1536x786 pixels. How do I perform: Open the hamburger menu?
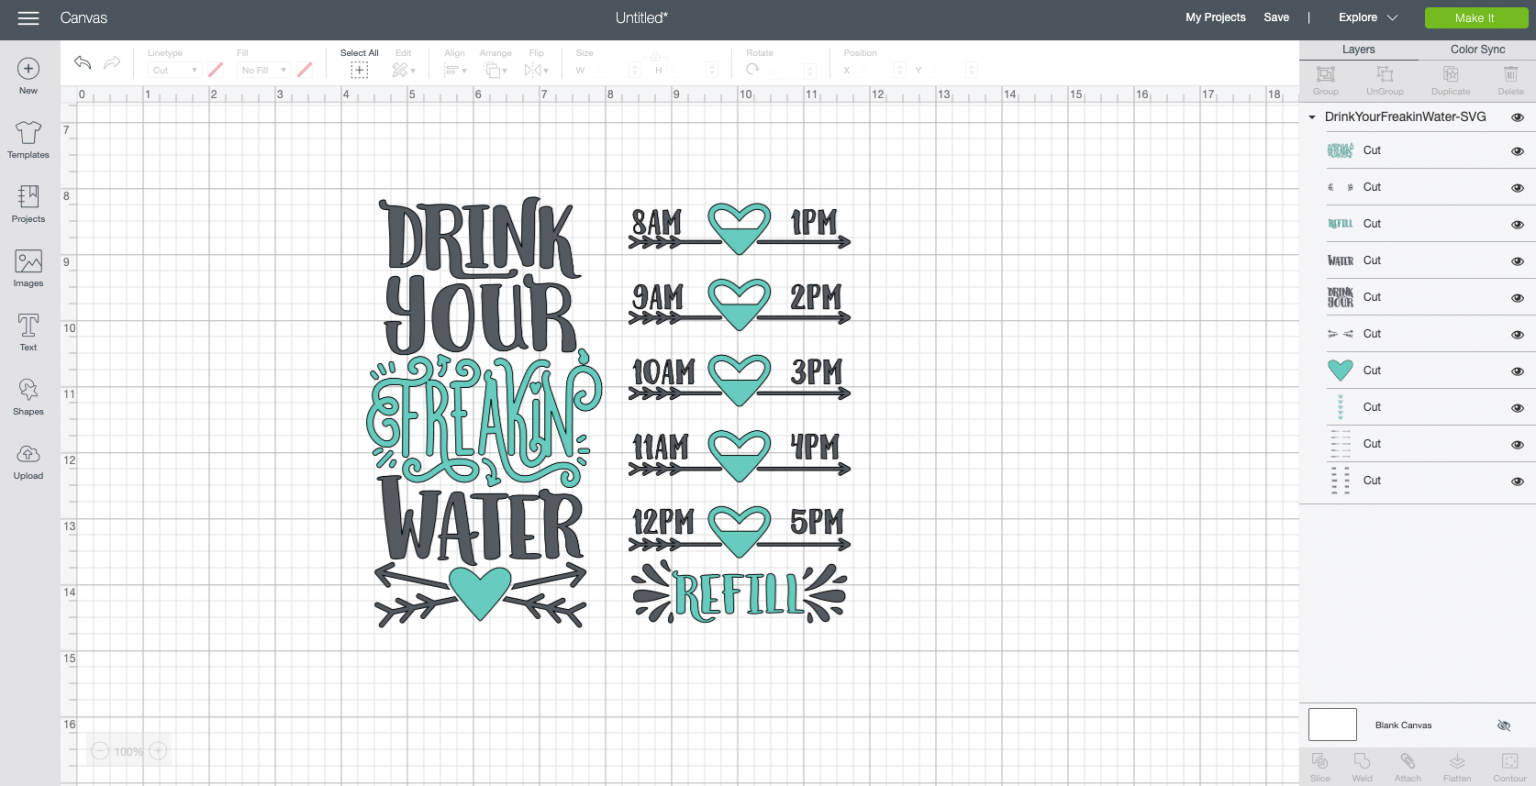(28, 17)
